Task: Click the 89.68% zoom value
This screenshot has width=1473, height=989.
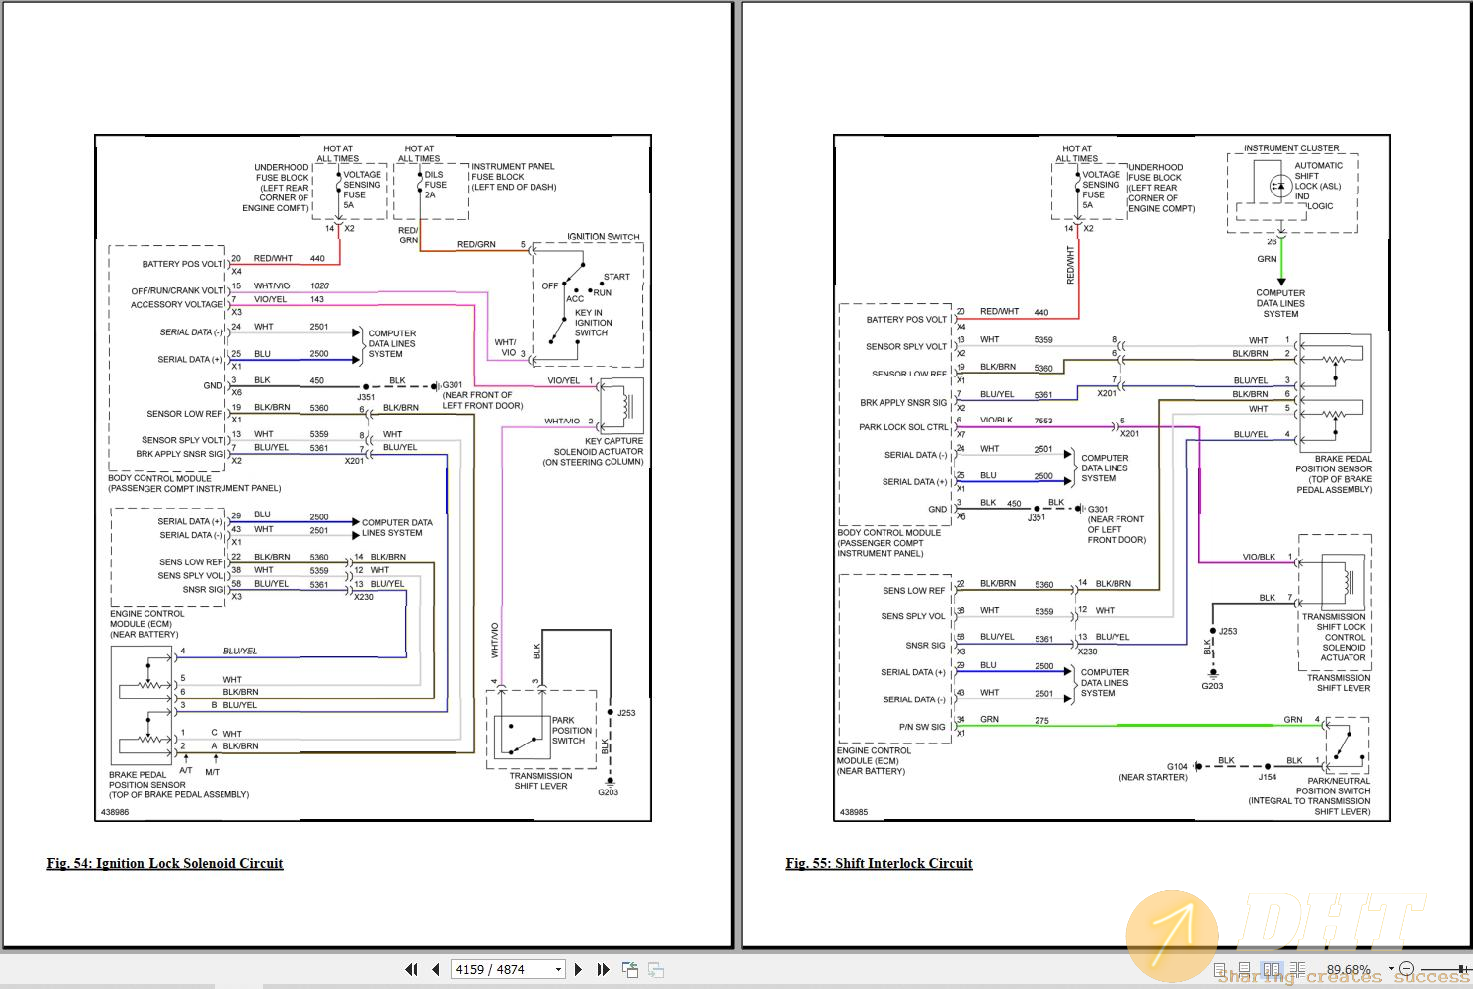Action: click(1349, 970)
